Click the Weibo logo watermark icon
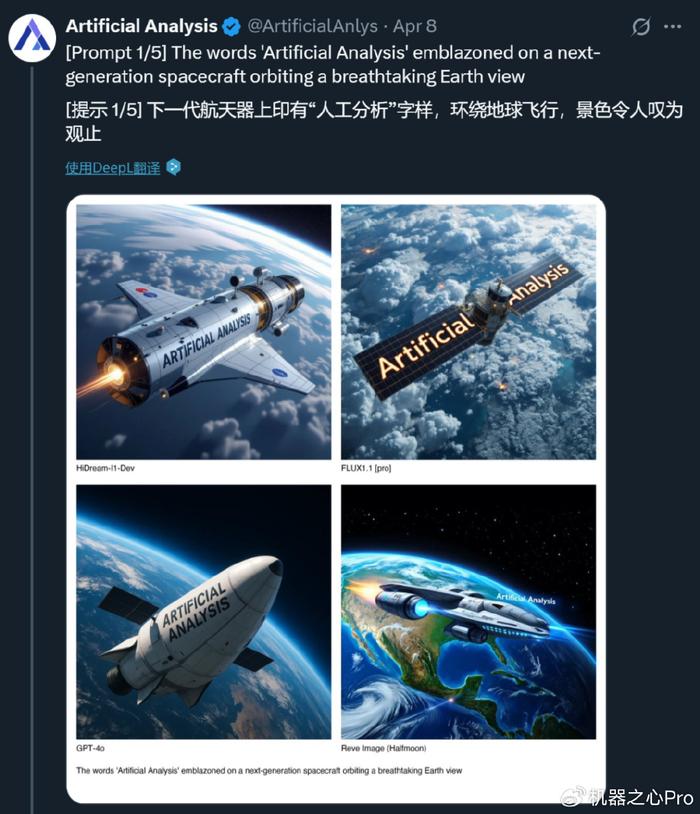This screenshot has height=814, width=700. 573,796
